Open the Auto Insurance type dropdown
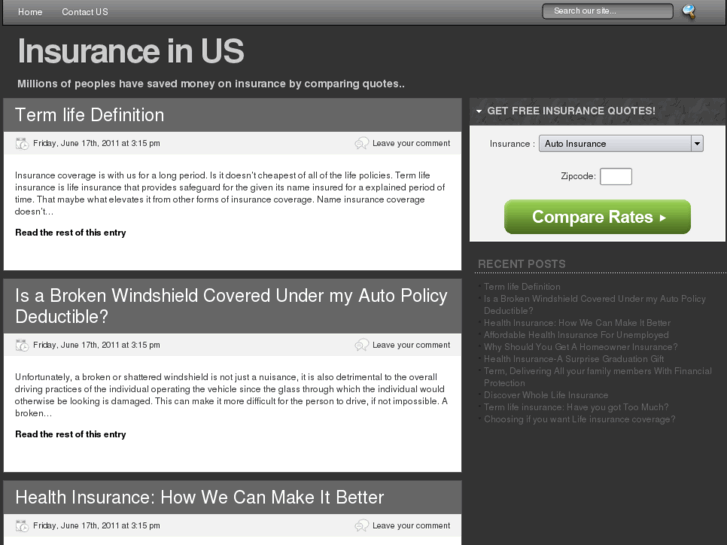727x545 pixels. (620, 143)
